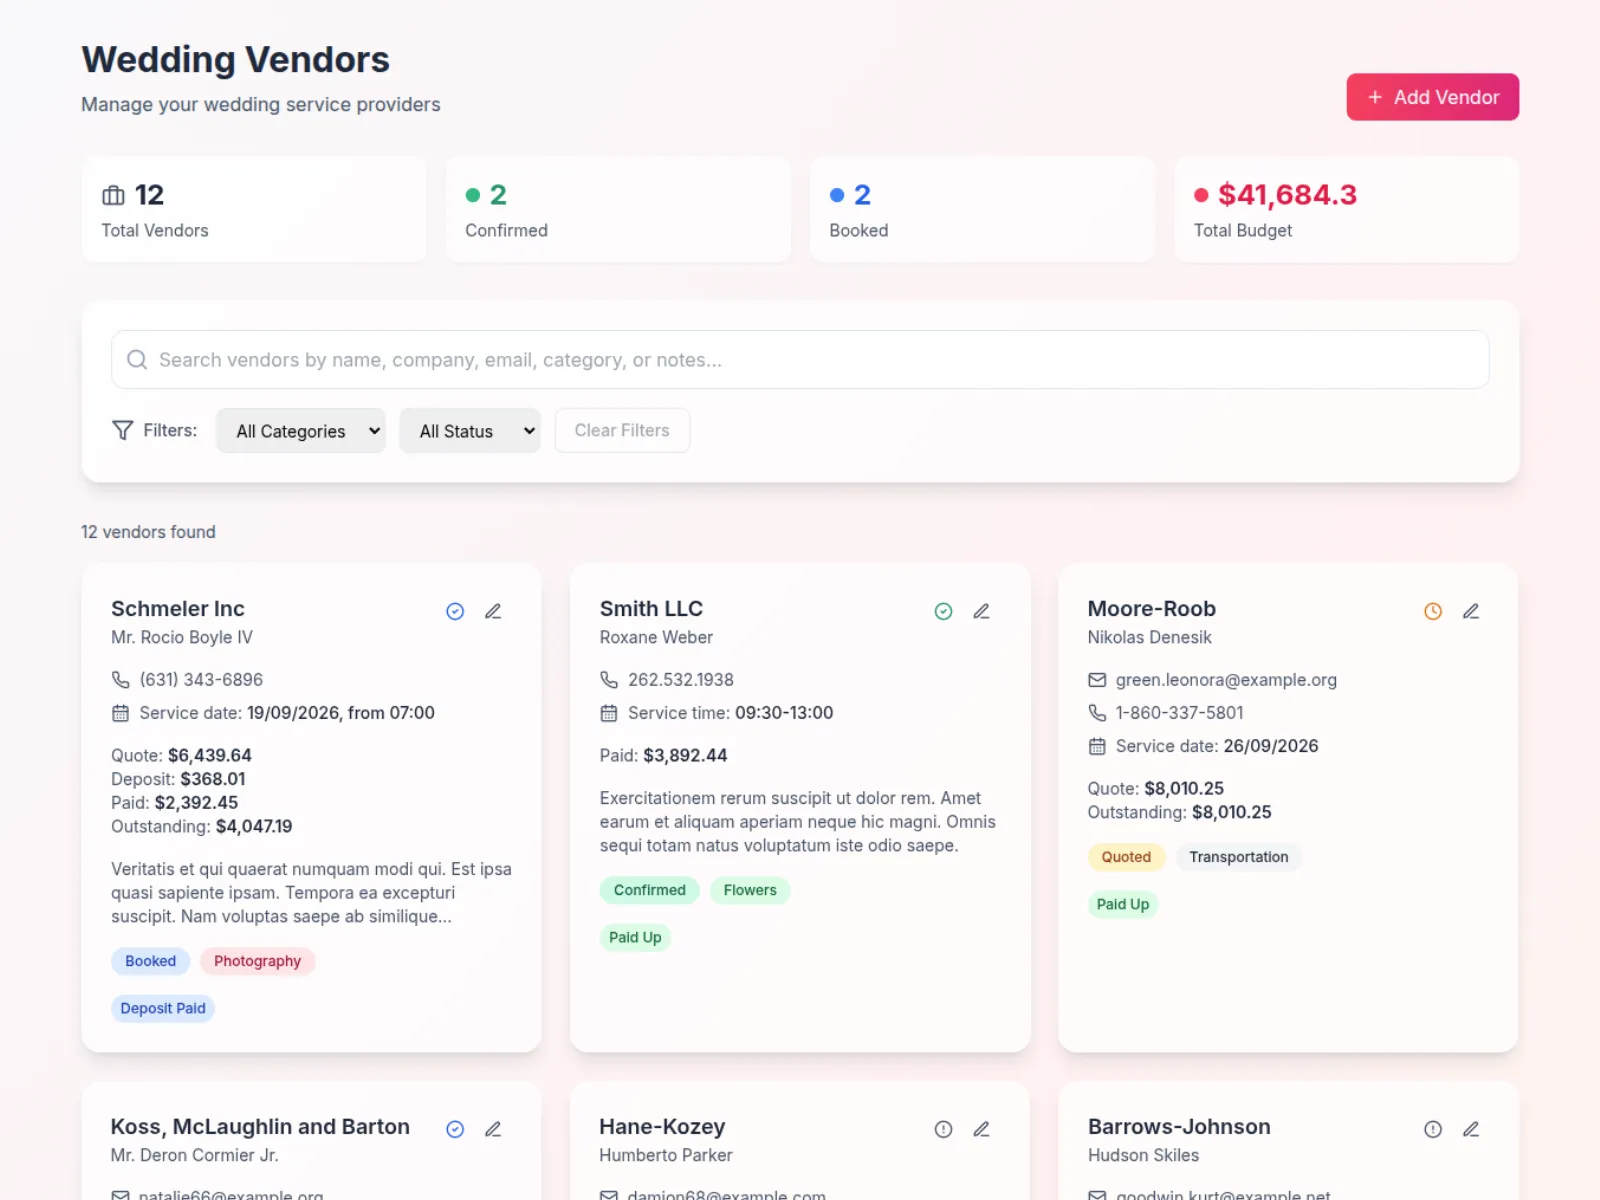Click the Clear Filters button
The width and height of the screenshot is (1600, 1200).
622,430
